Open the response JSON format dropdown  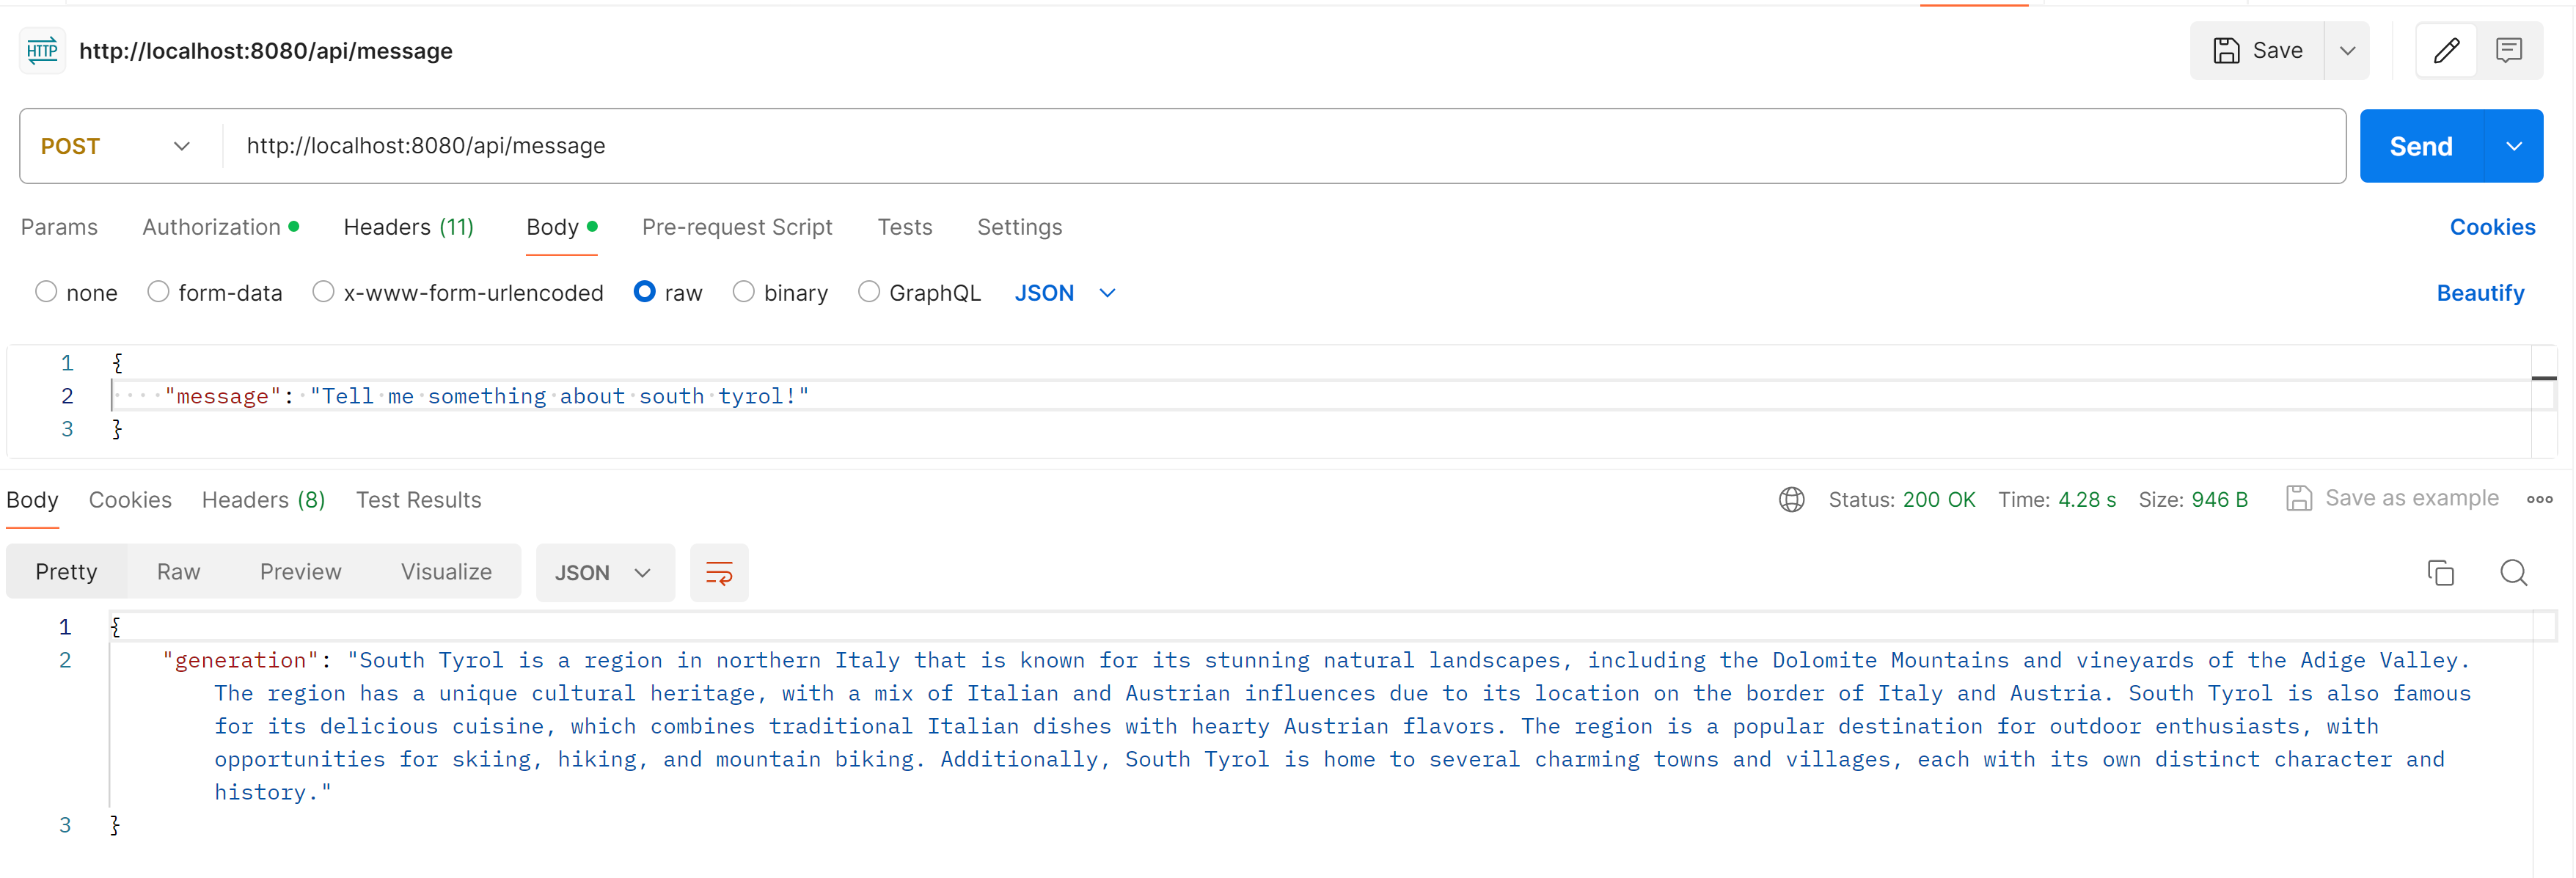click(x=604, y=573)
